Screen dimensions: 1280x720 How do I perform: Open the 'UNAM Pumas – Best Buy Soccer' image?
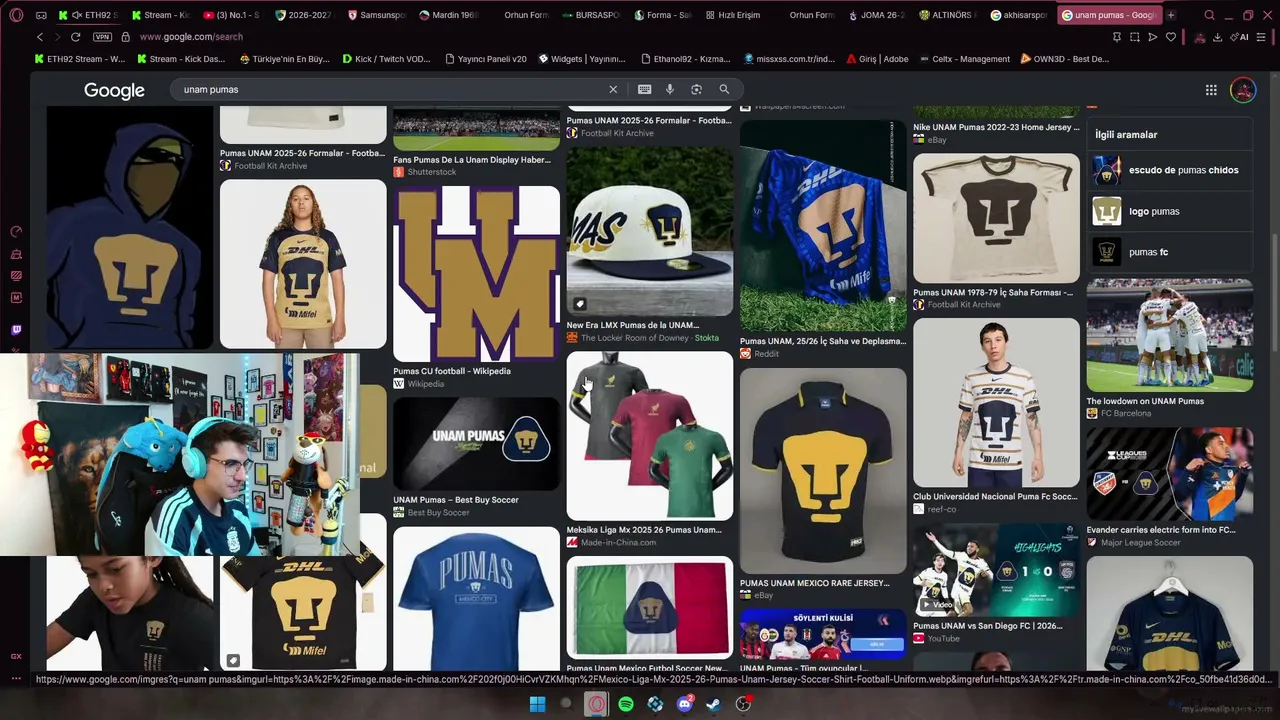coord(476,444)
